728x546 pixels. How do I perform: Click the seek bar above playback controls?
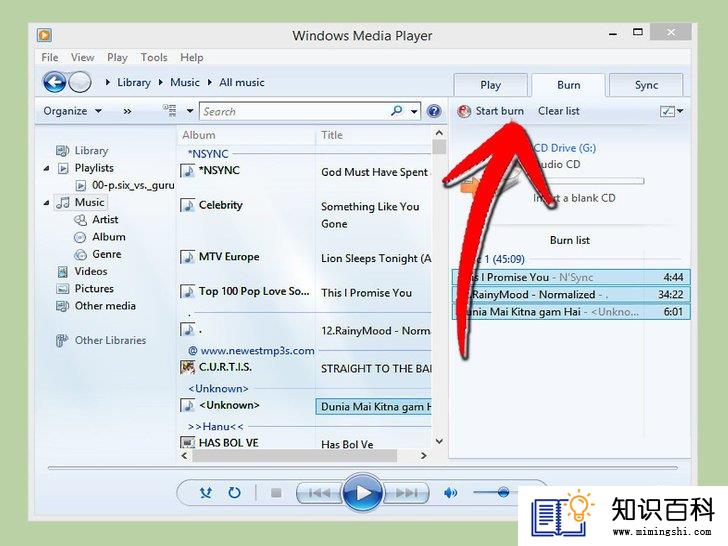click(362, 468)
